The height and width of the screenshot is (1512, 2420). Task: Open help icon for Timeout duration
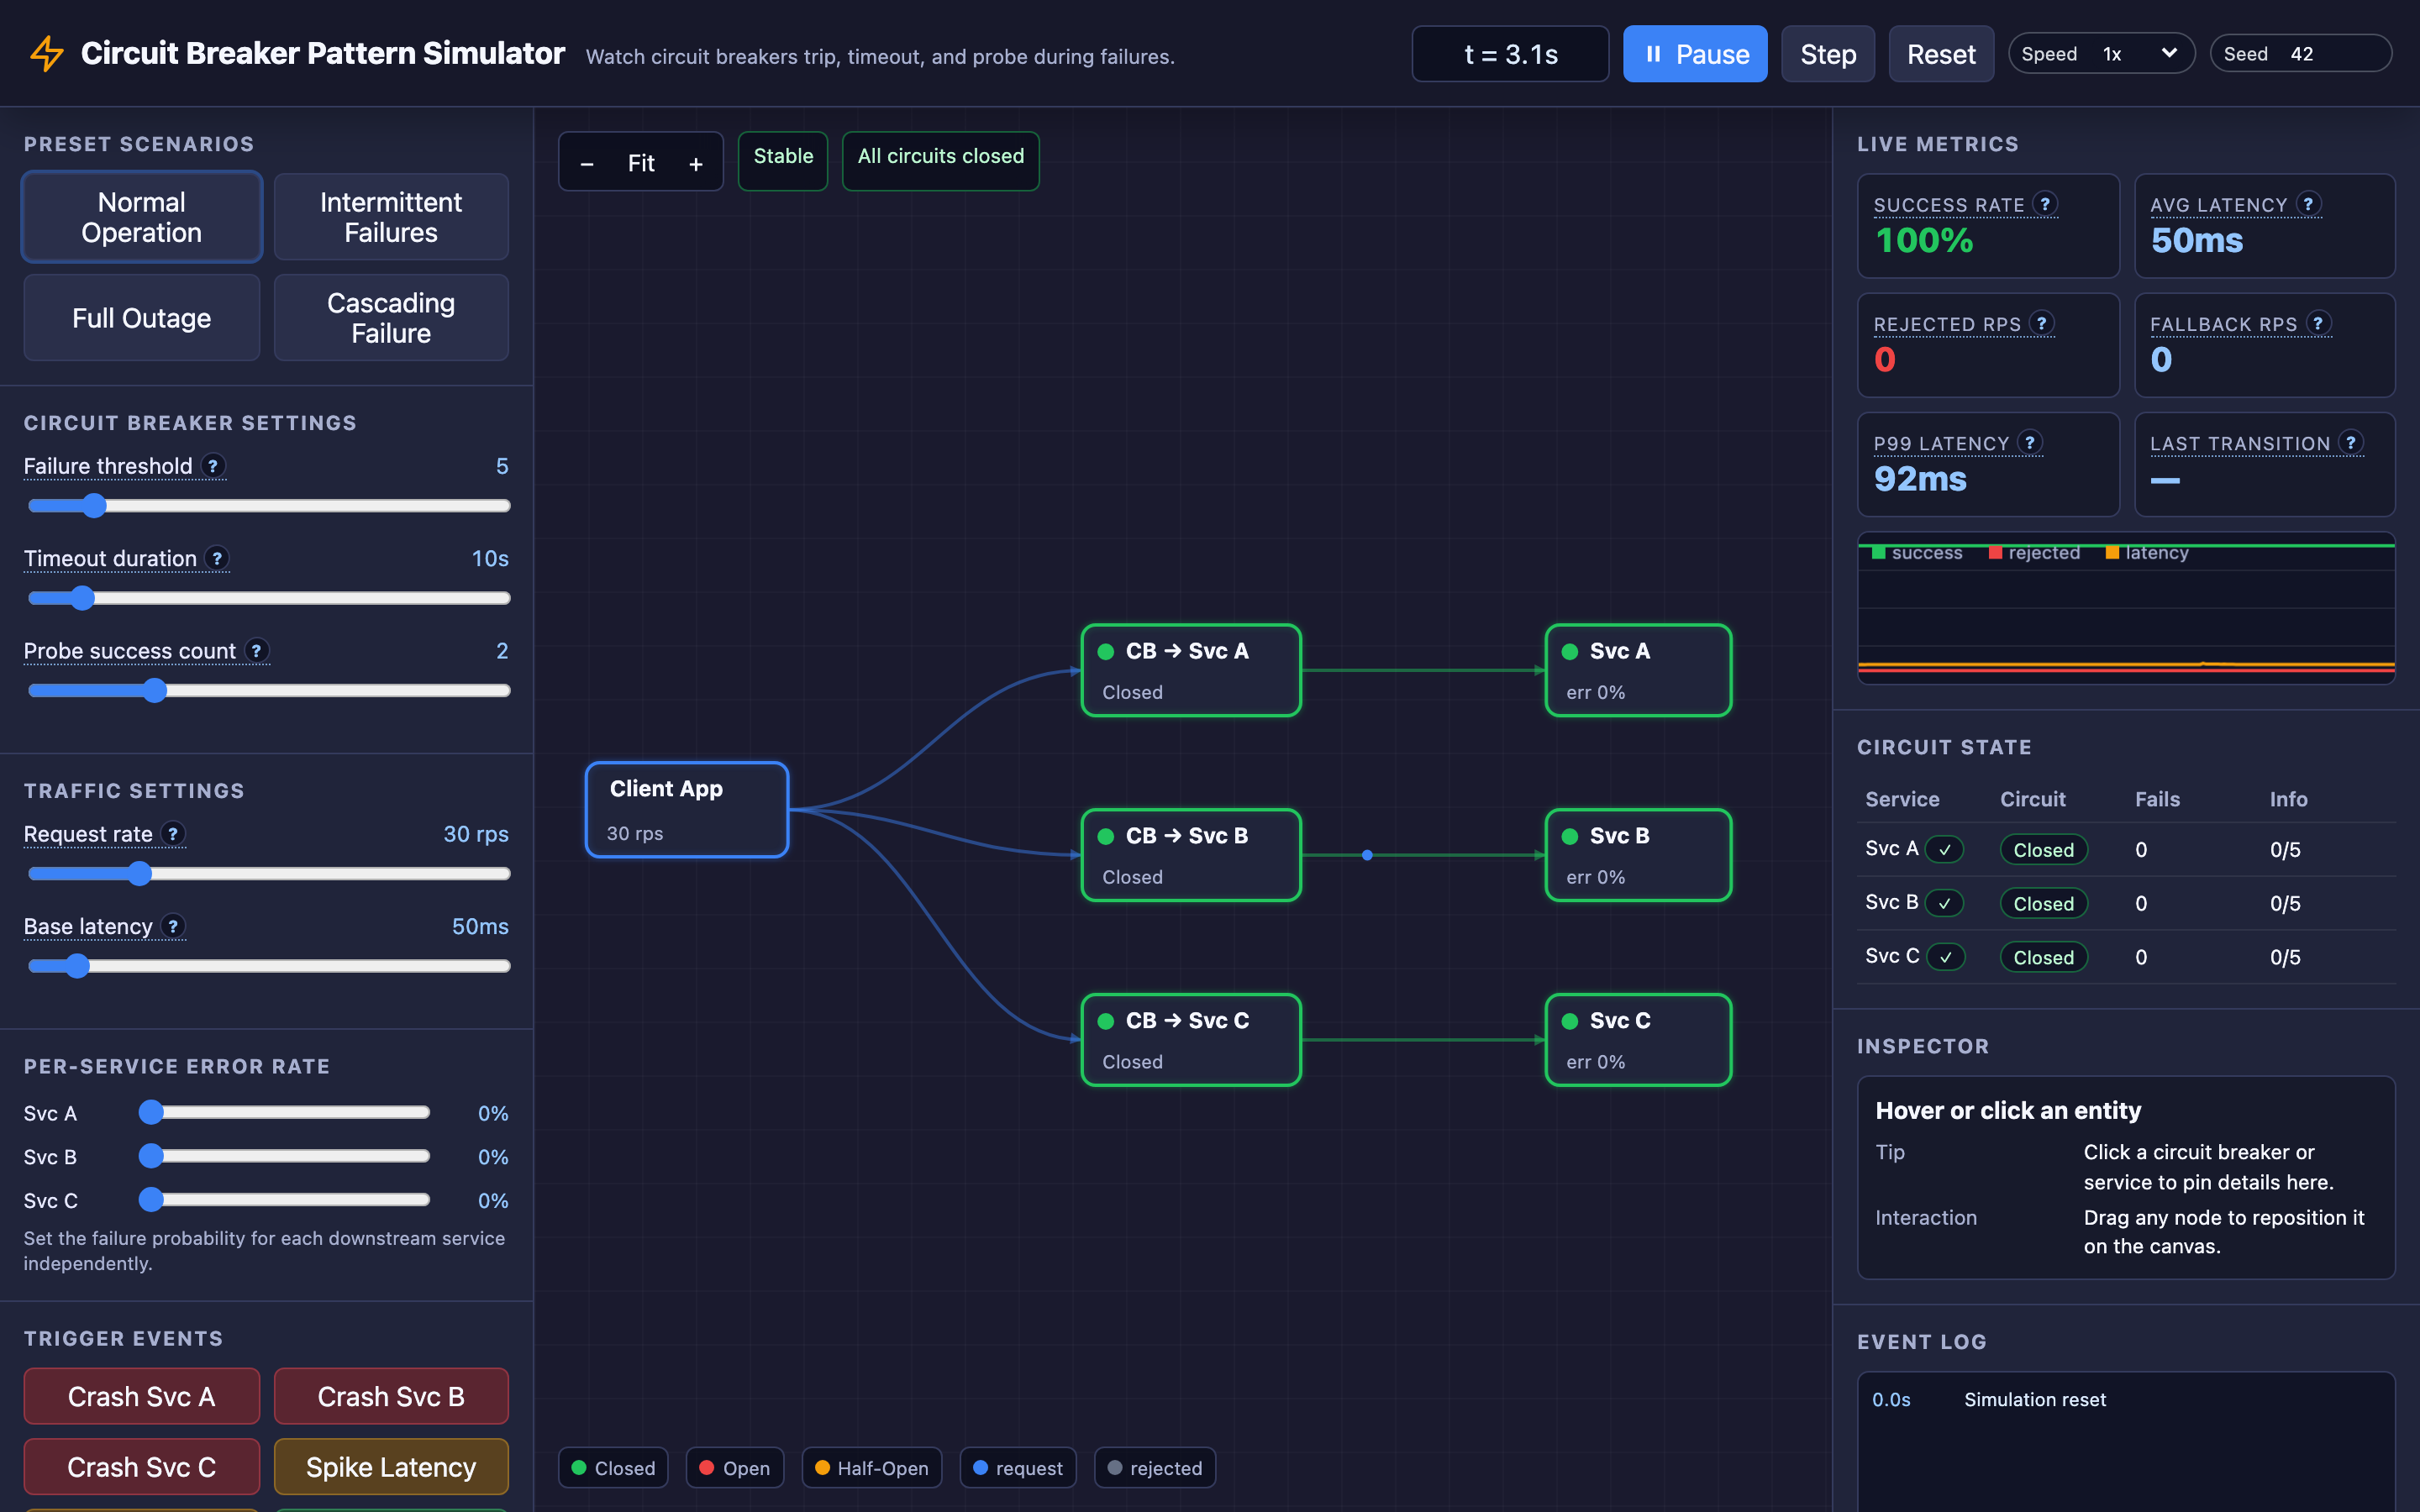pyautogui.click(x=217, y=558)
